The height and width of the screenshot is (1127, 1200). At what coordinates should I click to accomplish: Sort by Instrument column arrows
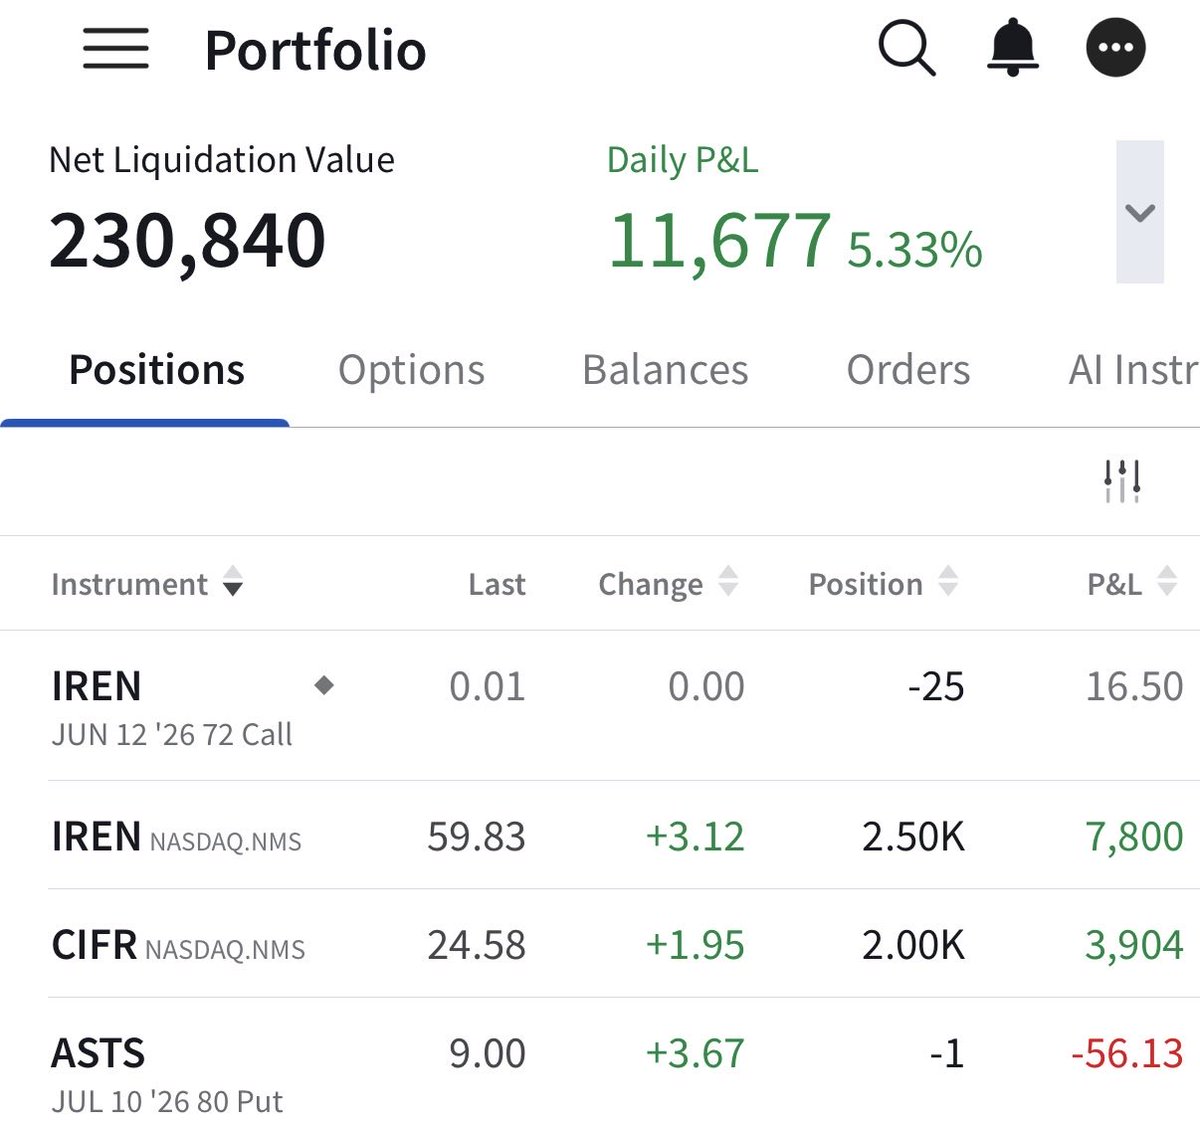[232, 581]
